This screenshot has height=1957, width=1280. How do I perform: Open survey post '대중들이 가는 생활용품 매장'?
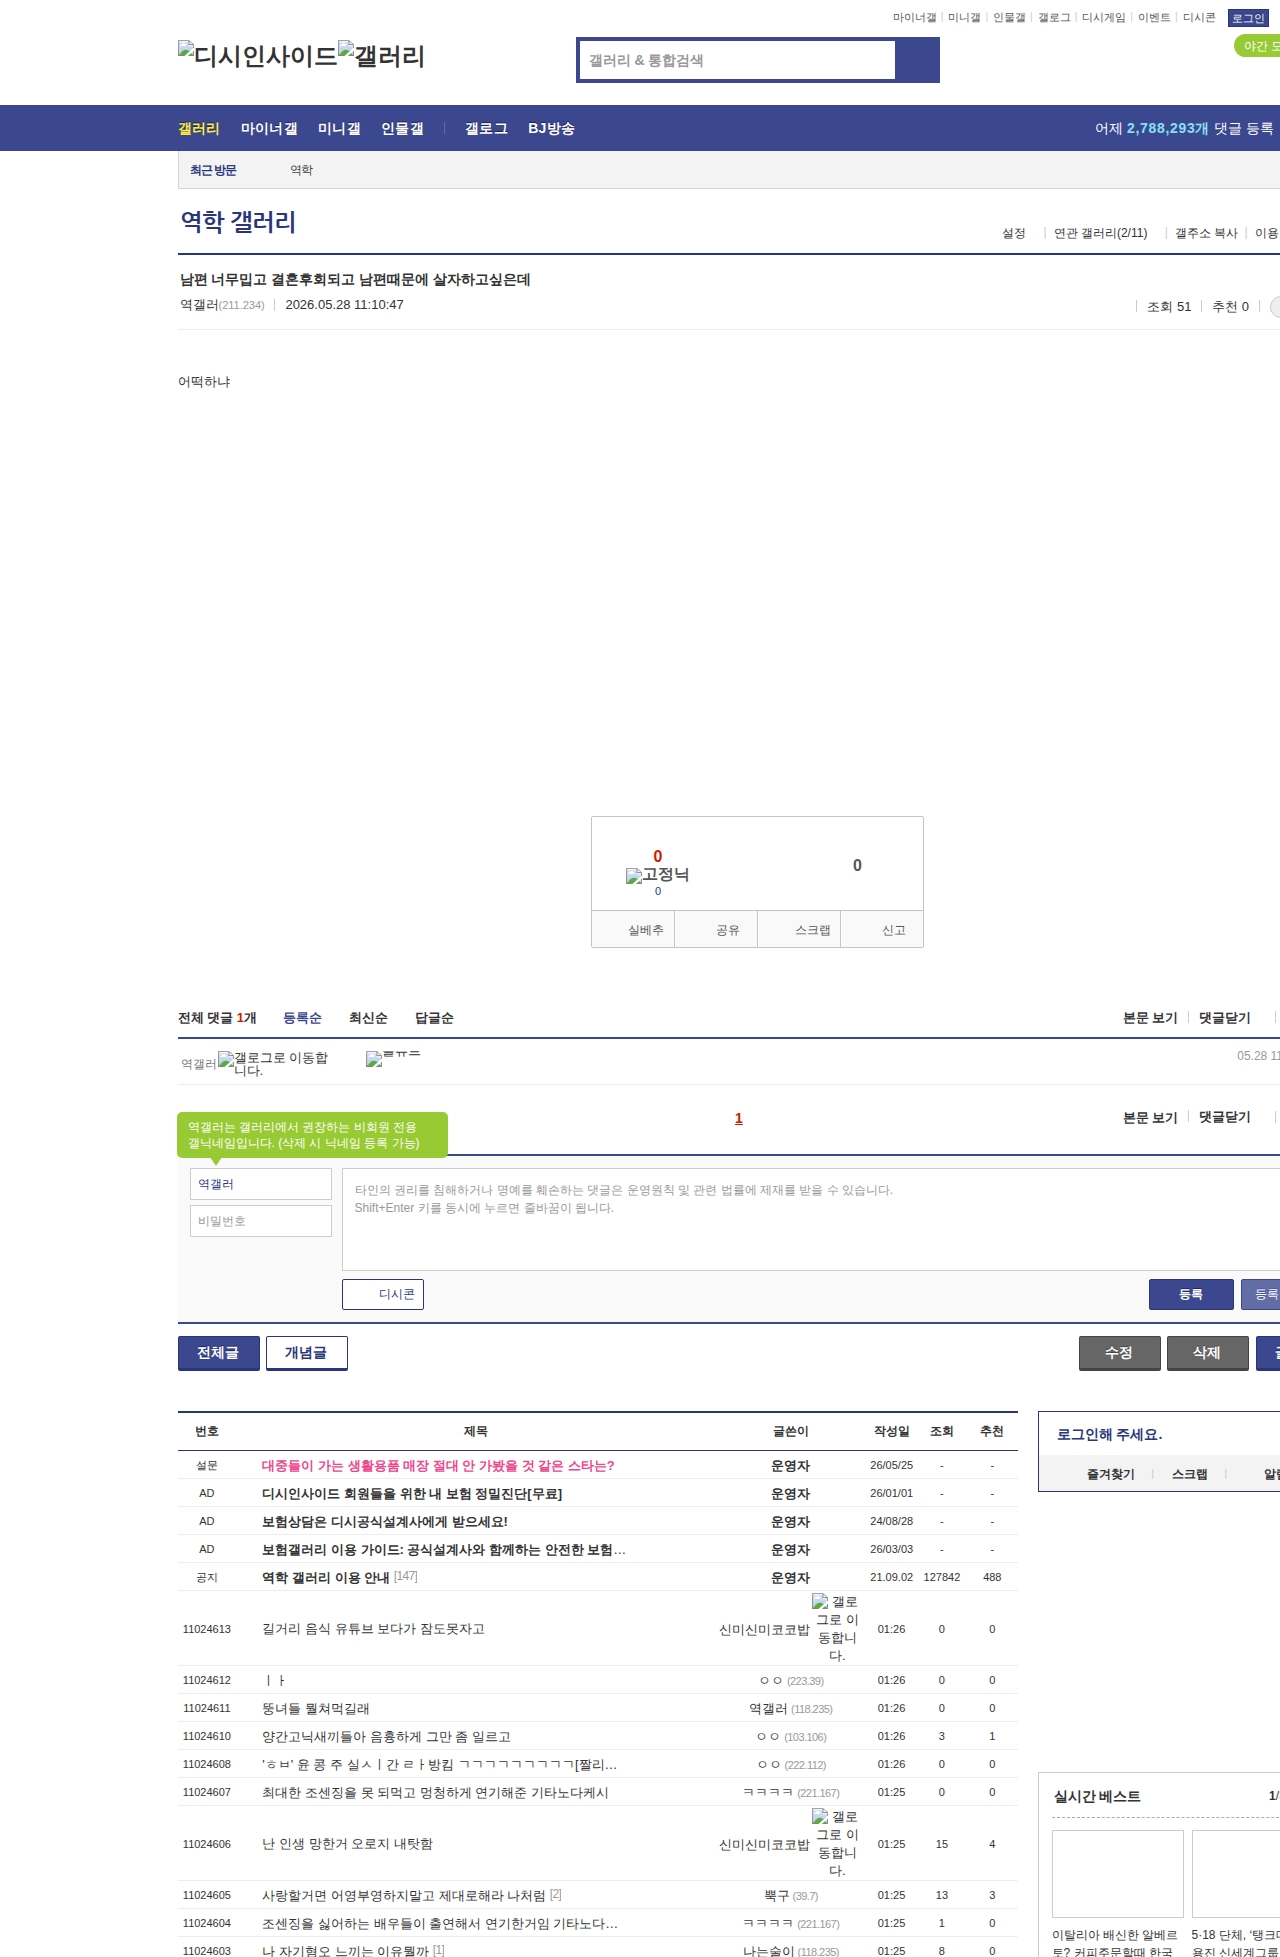tap(438, 1465)
